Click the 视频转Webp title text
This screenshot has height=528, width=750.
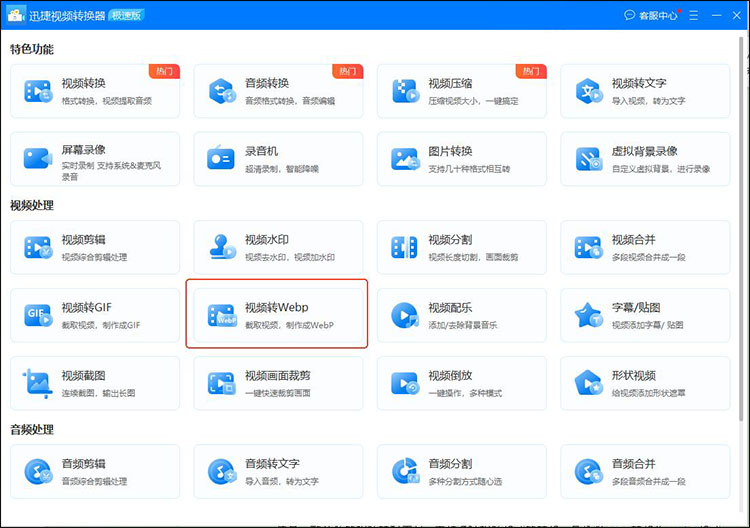pos(276,308)
